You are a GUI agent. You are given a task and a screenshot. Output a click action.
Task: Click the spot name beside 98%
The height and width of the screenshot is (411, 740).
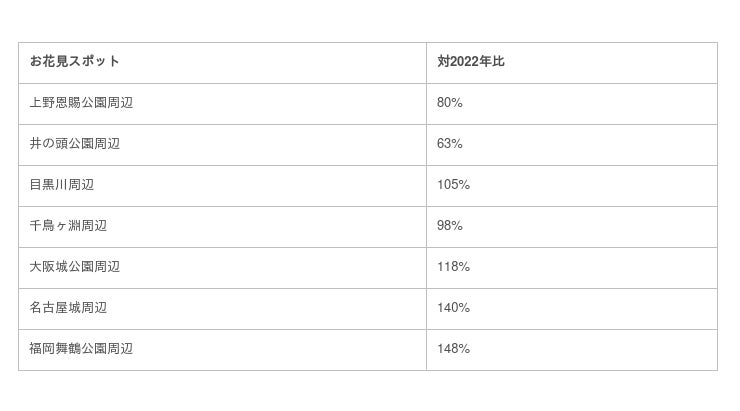click(x=68, y=226)
